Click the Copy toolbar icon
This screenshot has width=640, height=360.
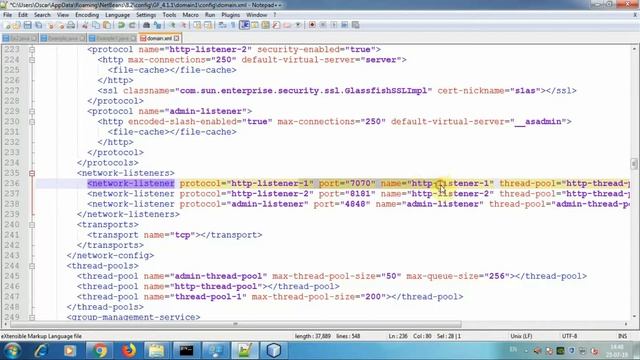[96, 25]
